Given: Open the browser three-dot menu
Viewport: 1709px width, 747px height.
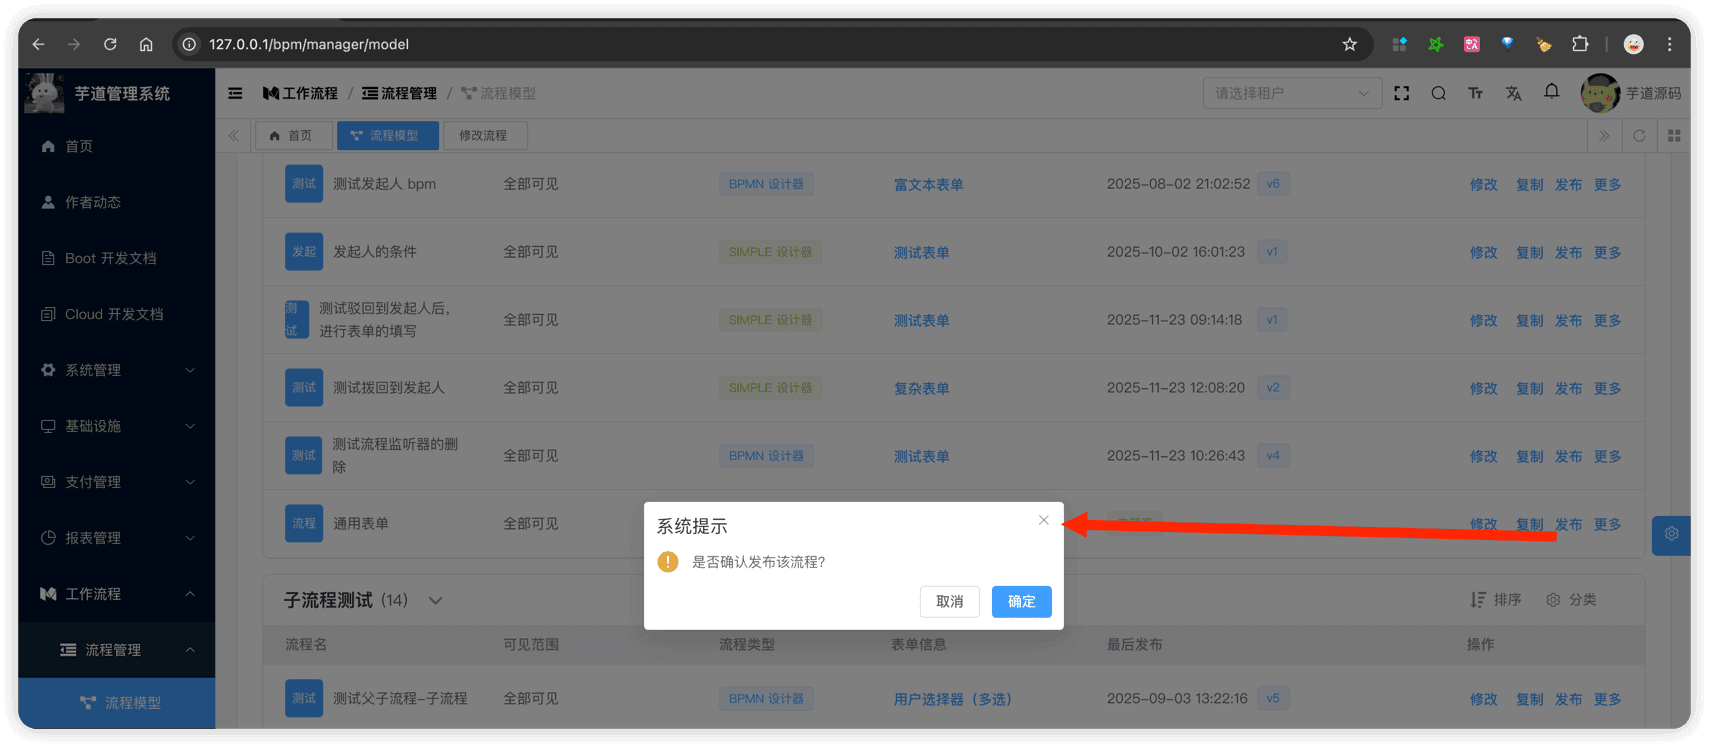Looking at the screenshot, I should coord(1669,44).
